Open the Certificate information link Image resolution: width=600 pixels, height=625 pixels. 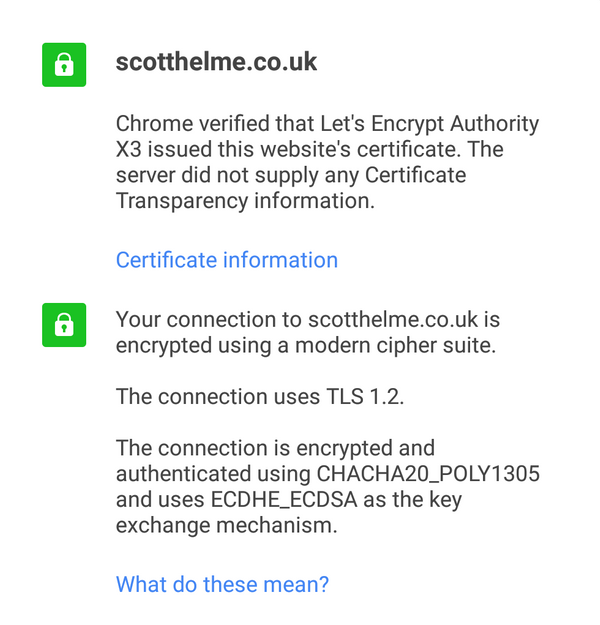227,260
